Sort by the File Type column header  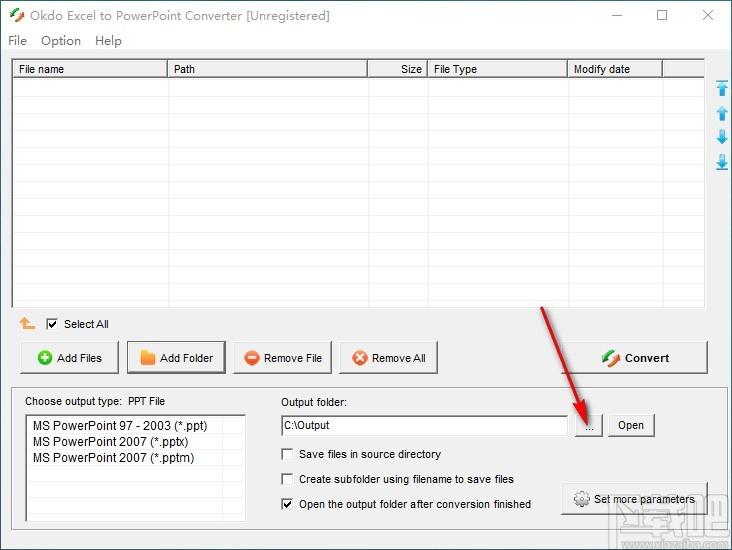click(x=497, y=69)
